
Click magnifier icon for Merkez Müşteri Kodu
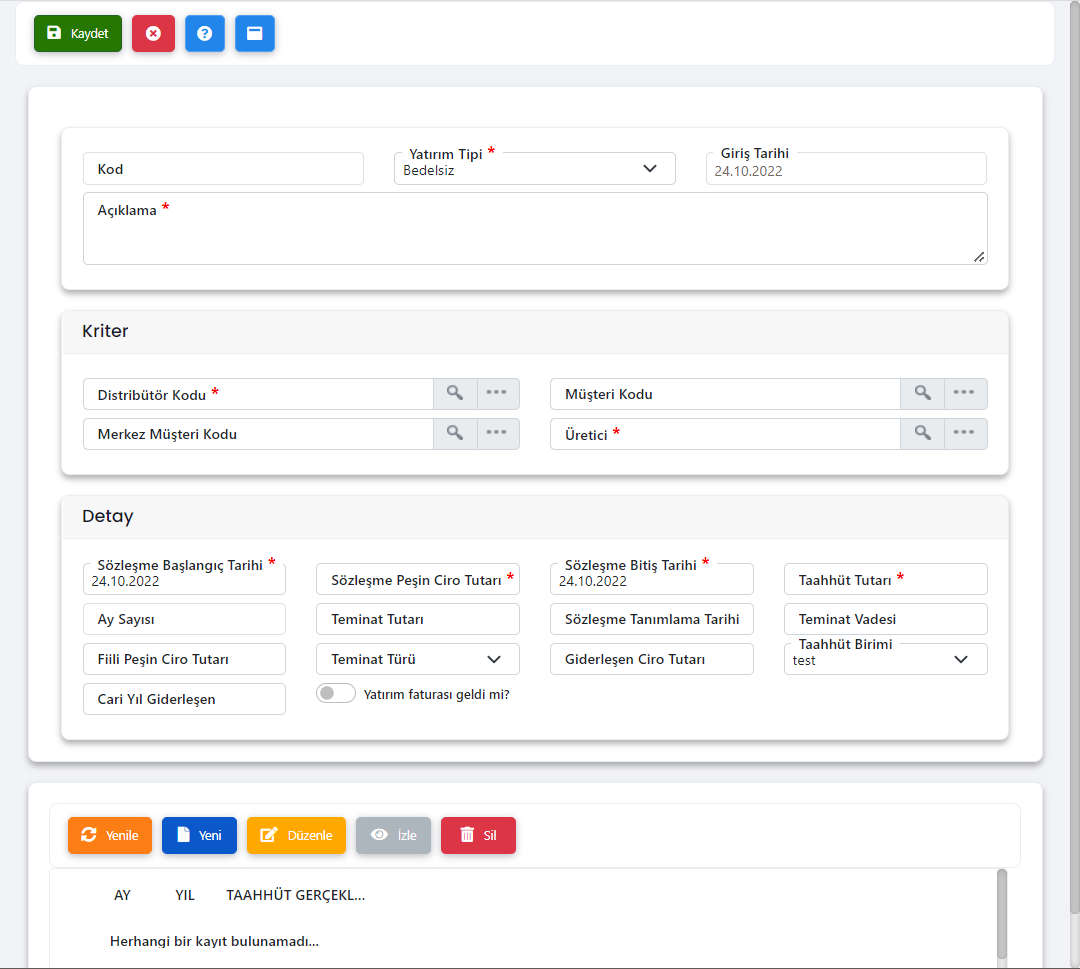tap(455, 434)
